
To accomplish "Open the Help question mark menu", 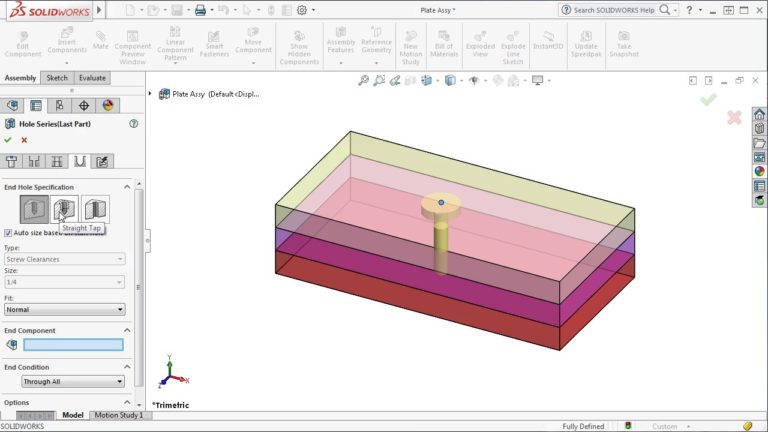I will click(x=689, y=10).
